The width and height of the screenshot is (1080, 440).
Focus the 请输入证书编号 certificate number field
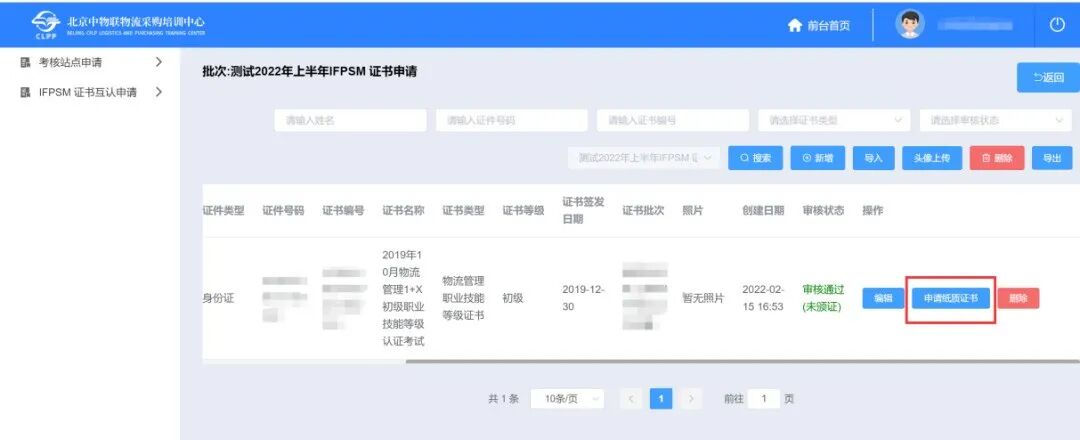click(x=673, y=120)
